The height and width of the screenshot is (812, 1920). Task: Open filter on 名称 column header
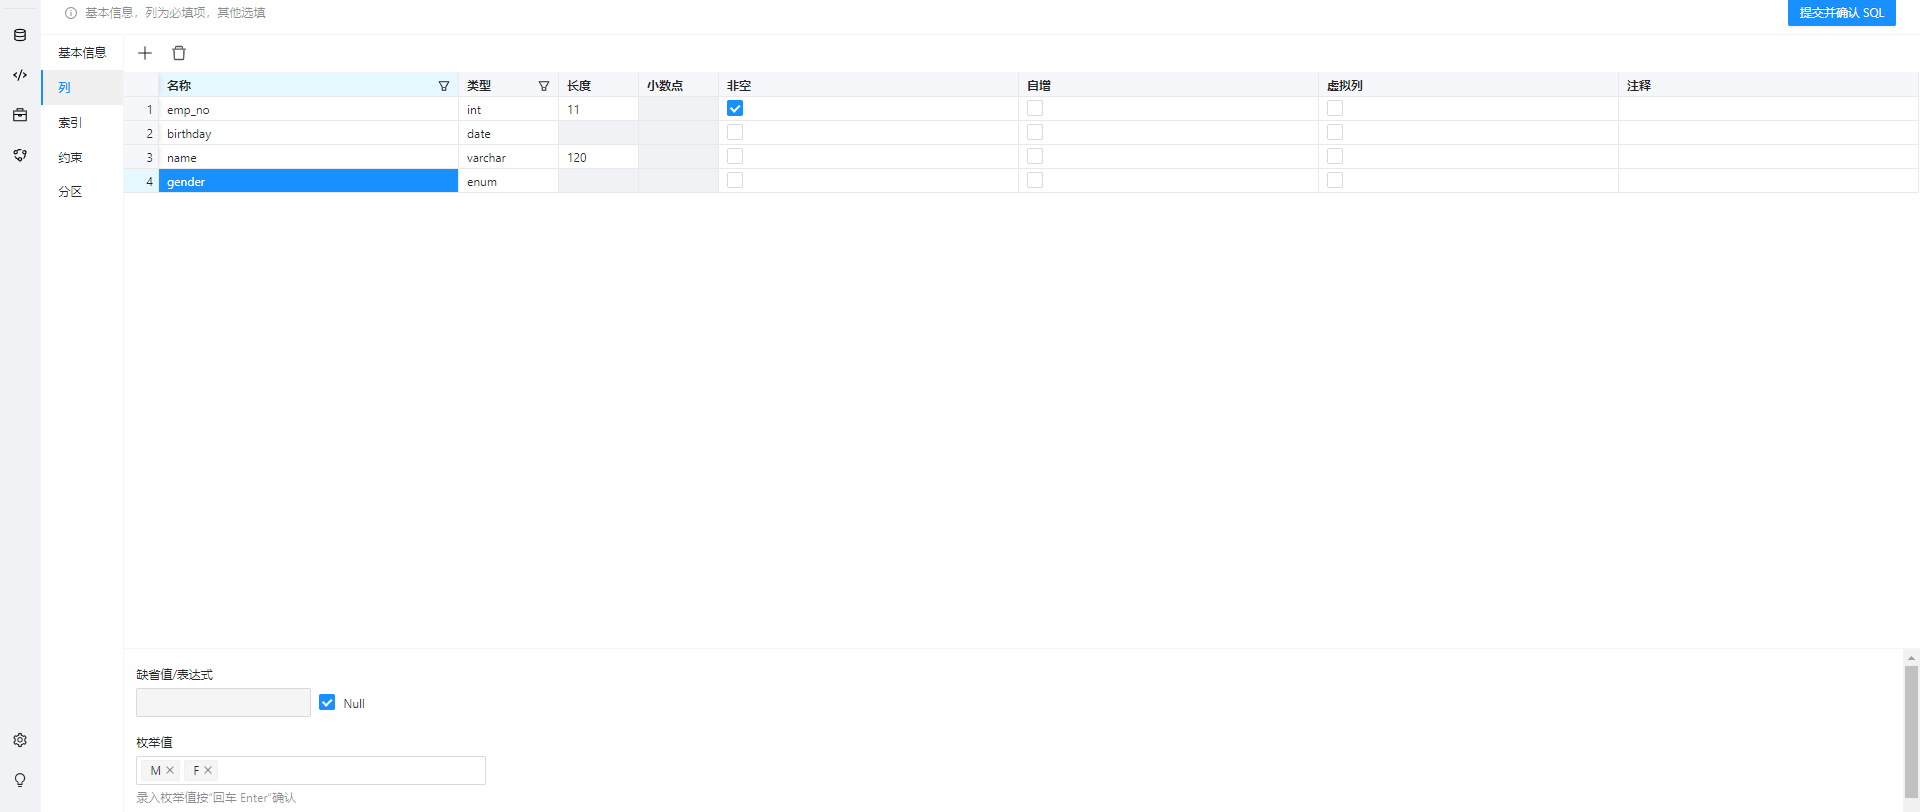[444, 86]
